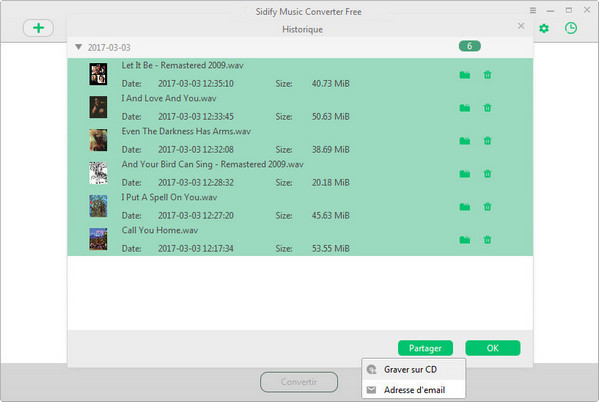Close the Historique panel
This screenshot has width=599, height=402.
click(x=521, y=26)
